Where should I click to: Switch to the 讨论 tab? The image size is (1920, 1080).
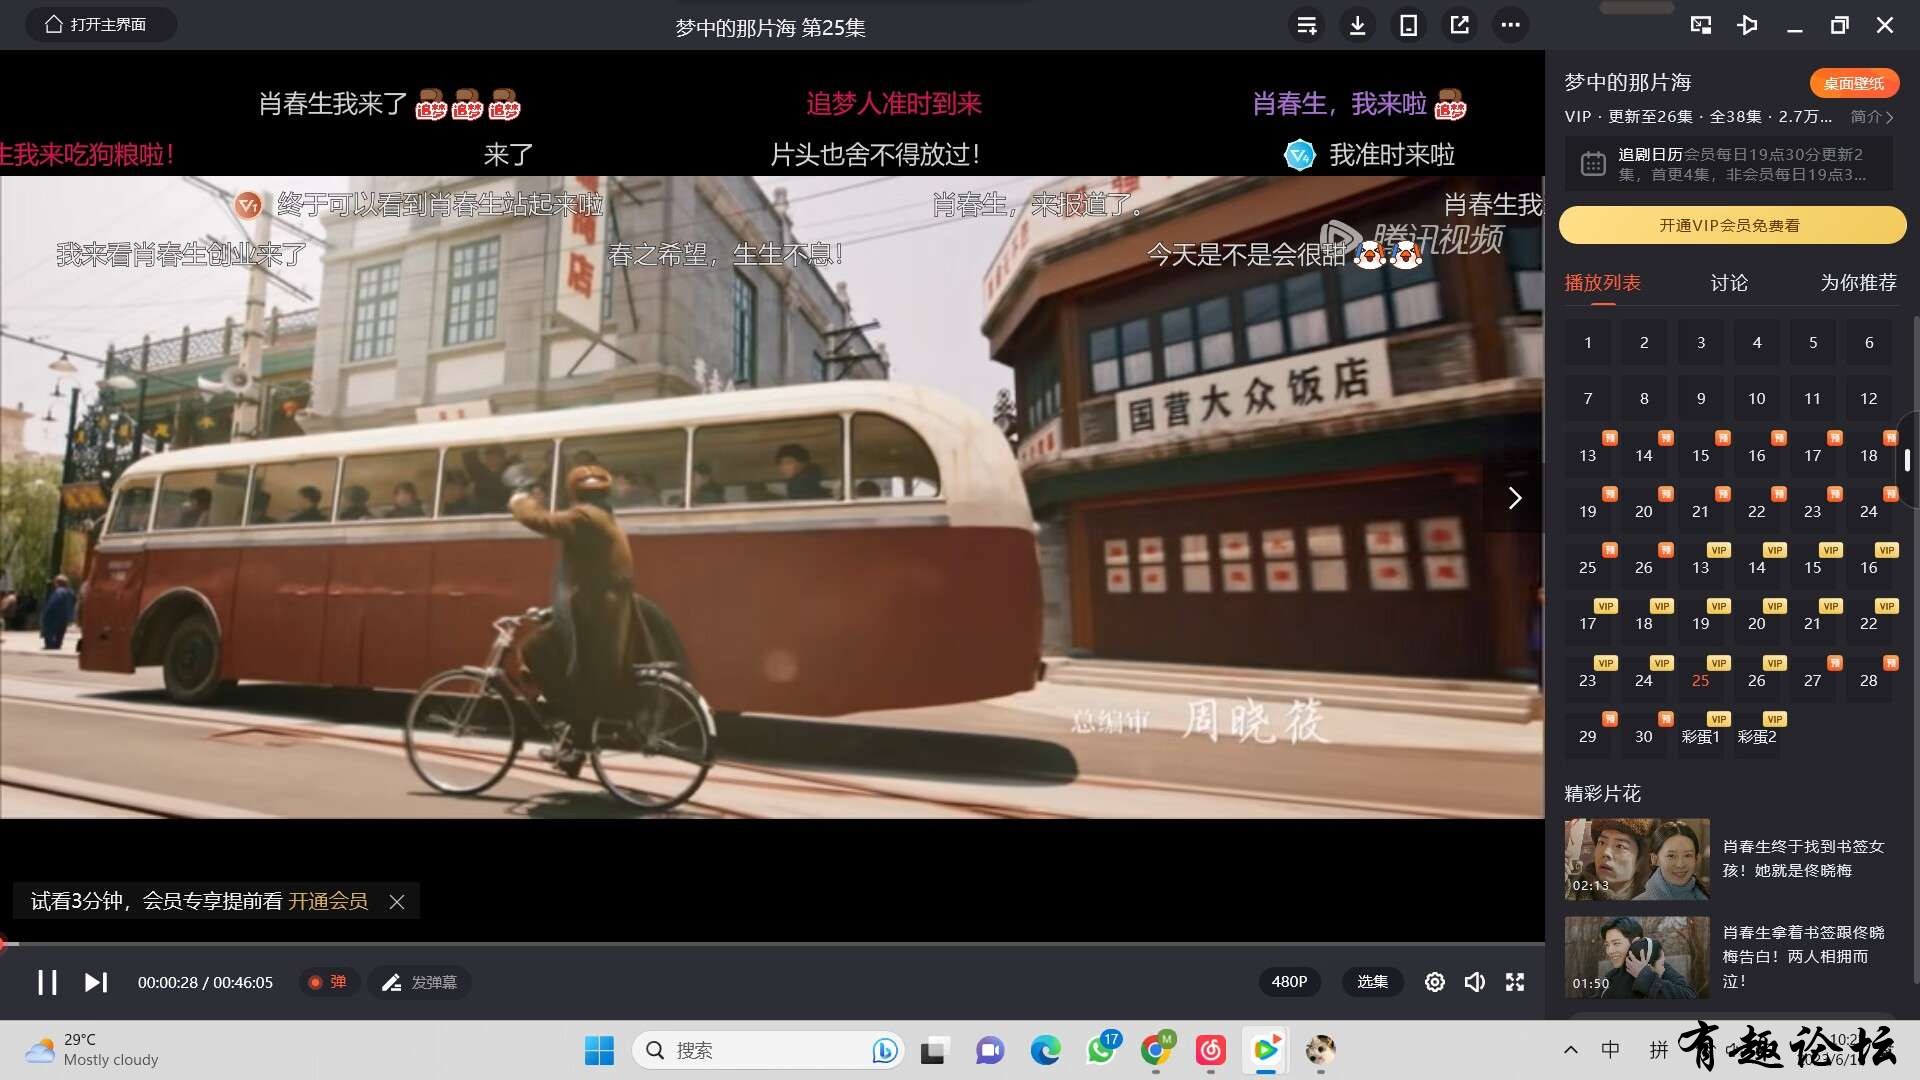click(x=1729, y=283)
